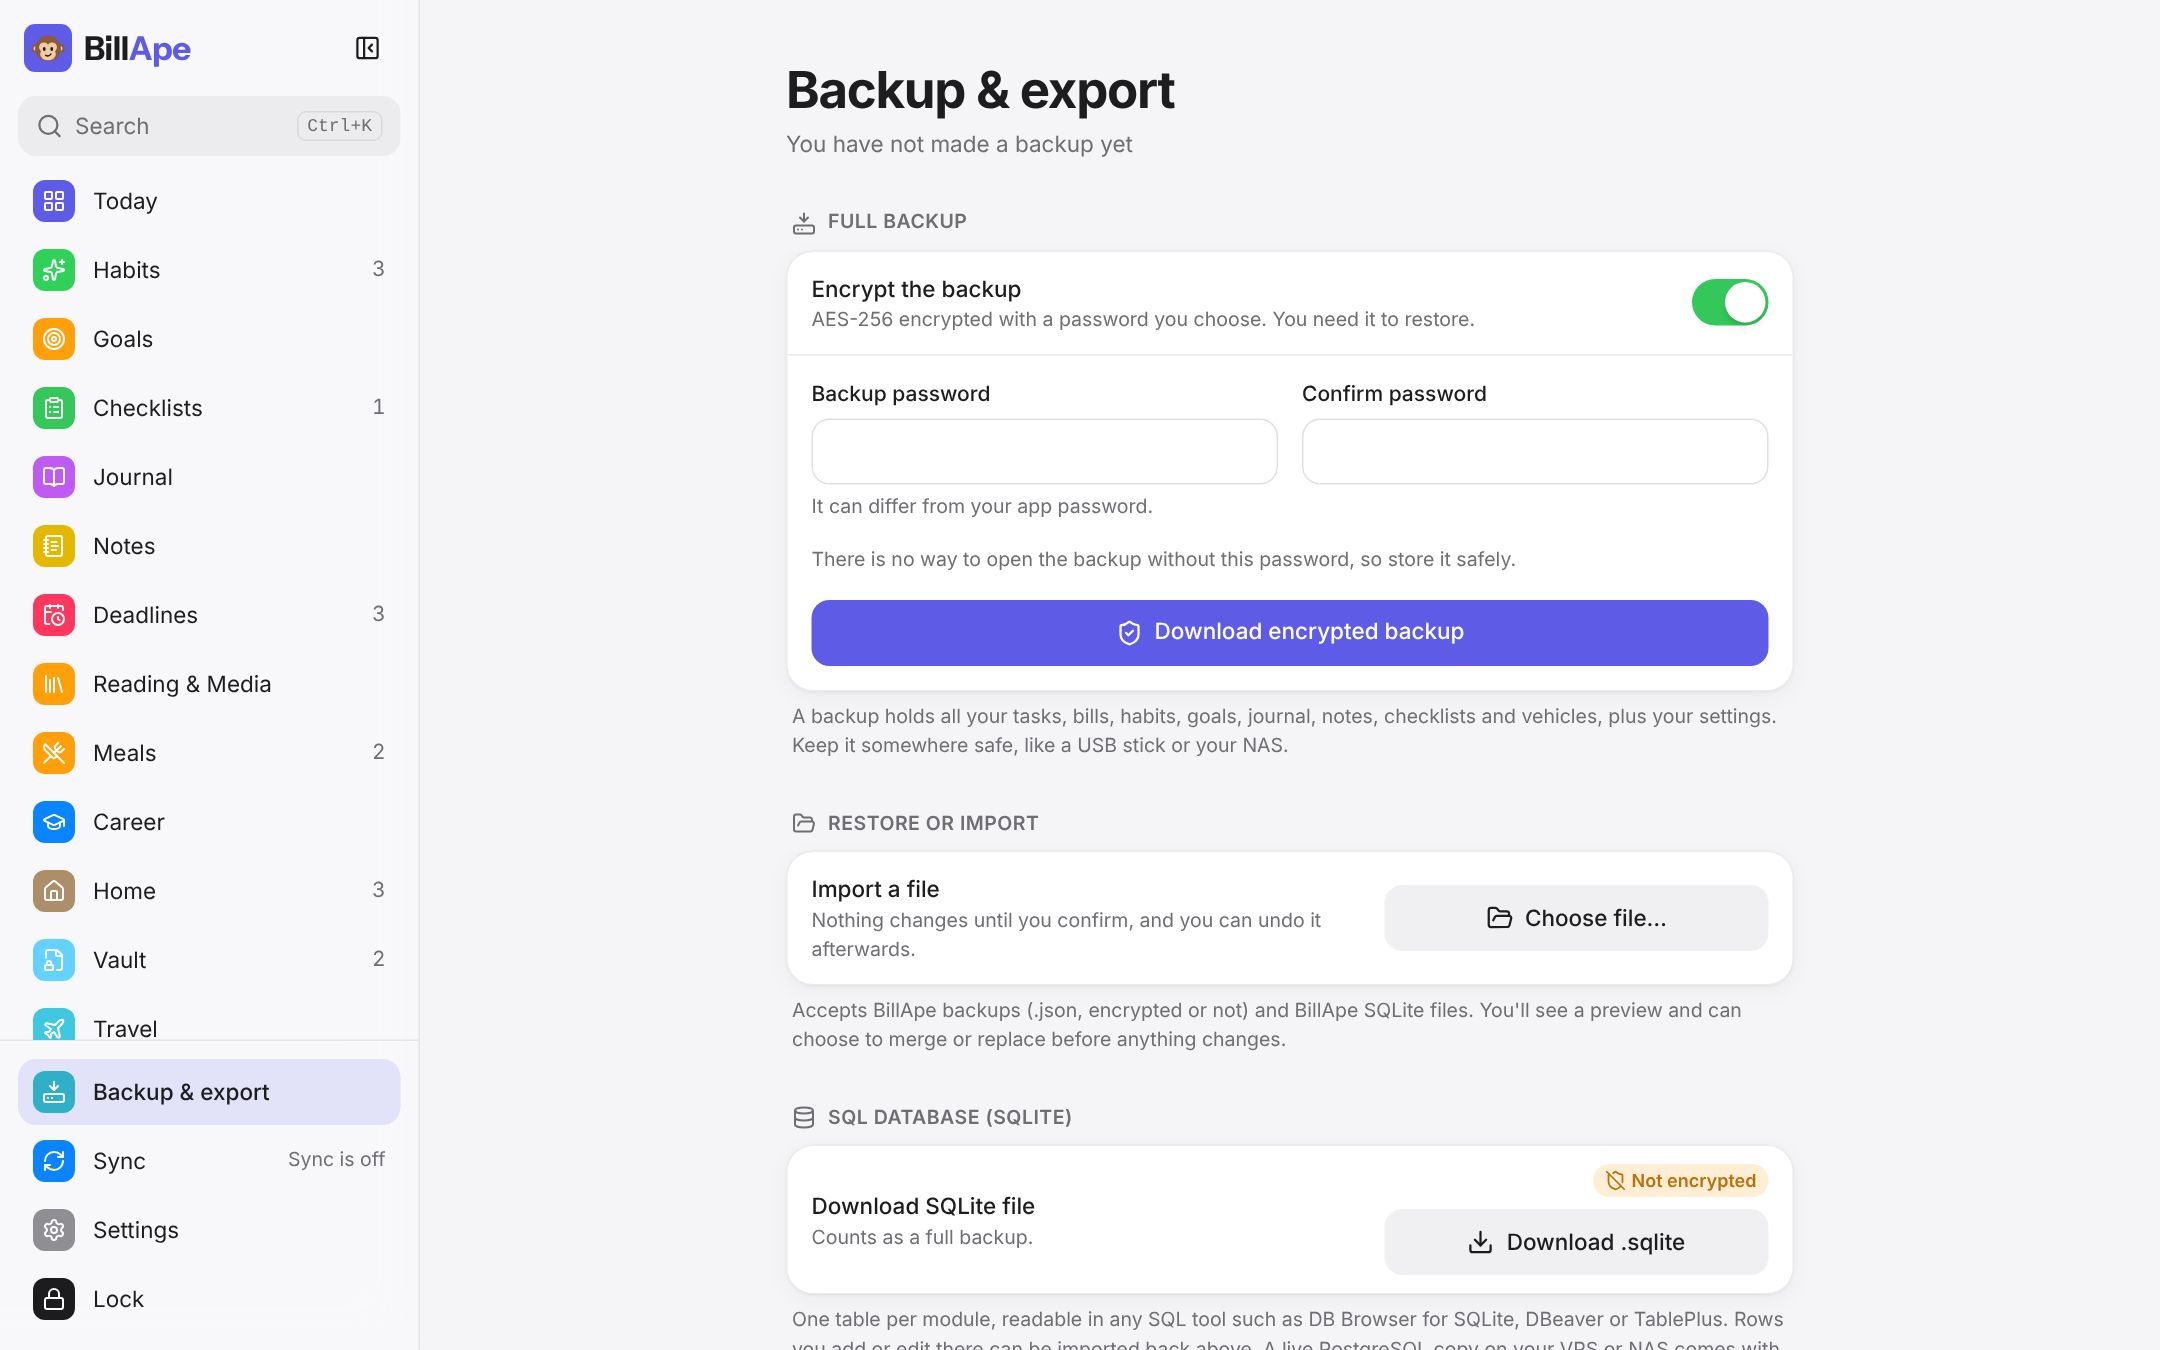Open the Deadlines sidebar label

tap(145, 615)
